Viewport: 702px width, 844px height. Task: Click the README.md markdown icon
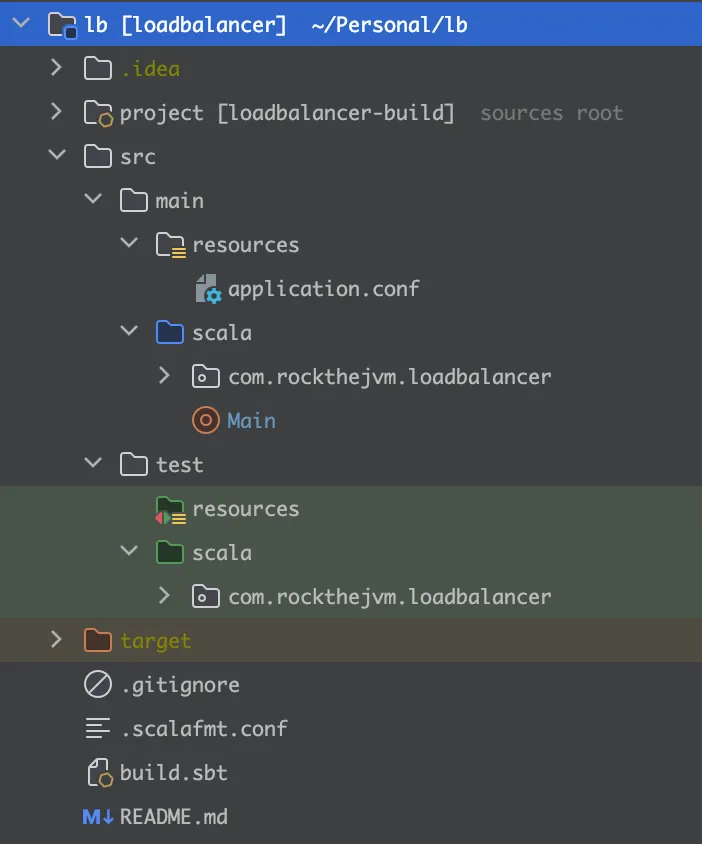click(97, 816)
